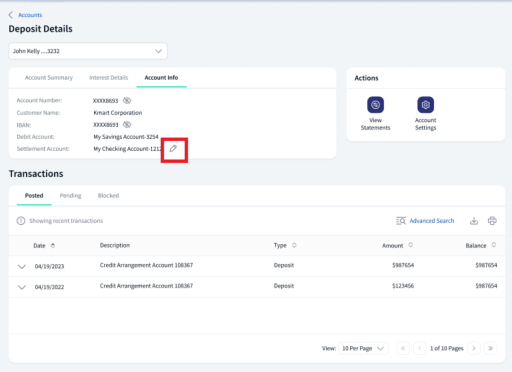Open the Accounts breadcrumb link

click(x=30, y=15)
